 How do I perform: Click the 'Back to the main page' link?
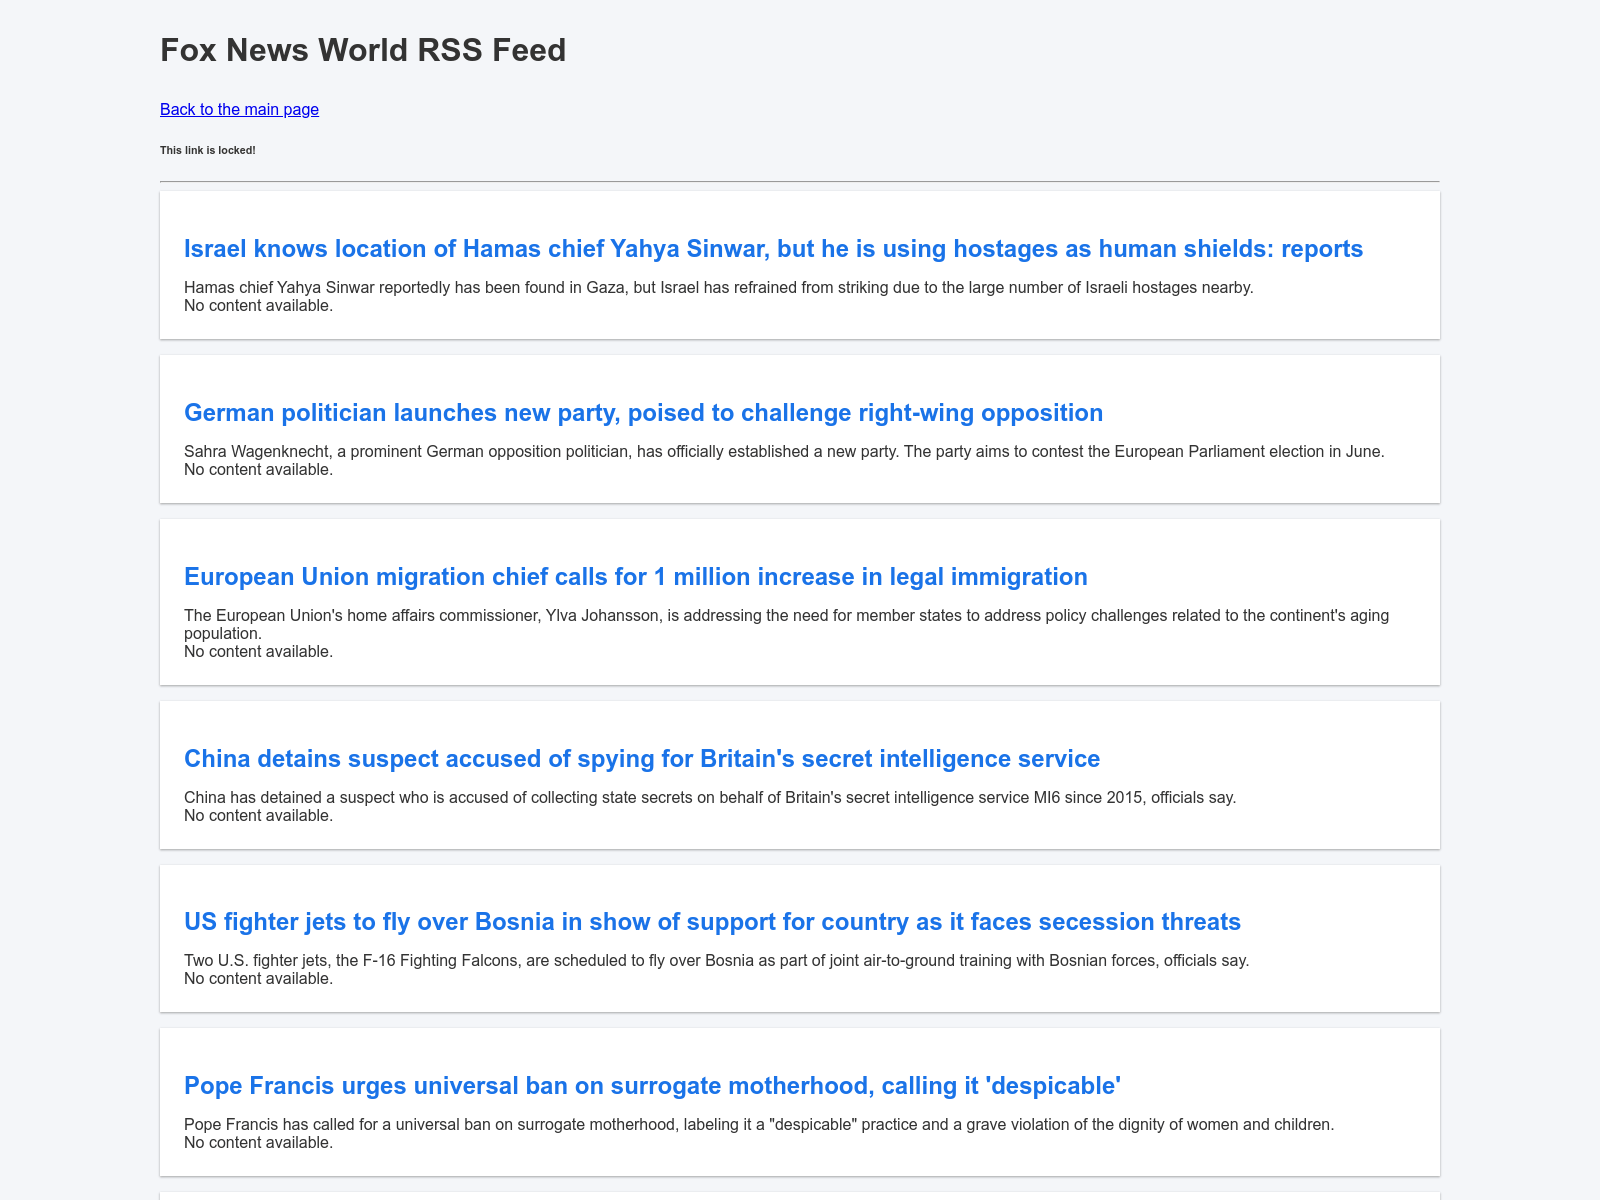point(239,109)
